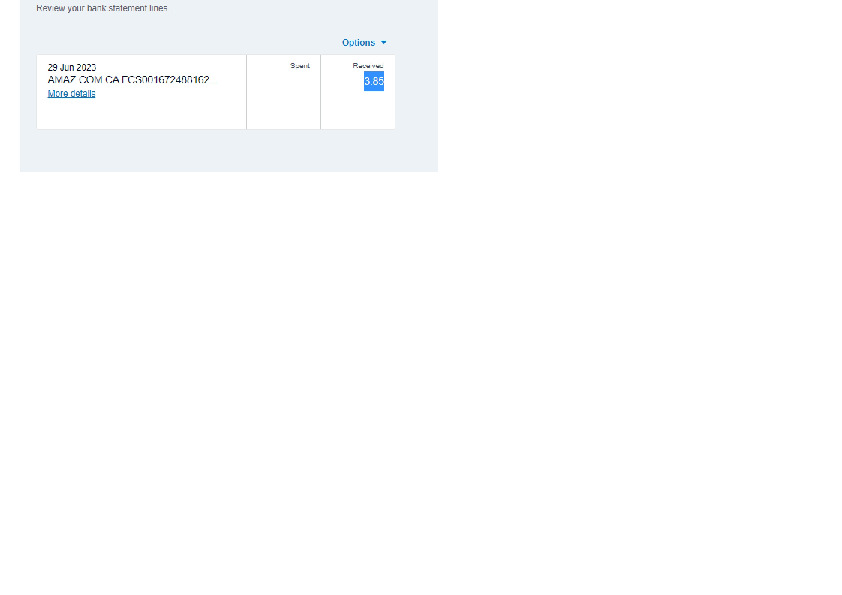Click the white area right of the grey panel
The height and width of the screenshot is (595, 842).
[640, 90]
